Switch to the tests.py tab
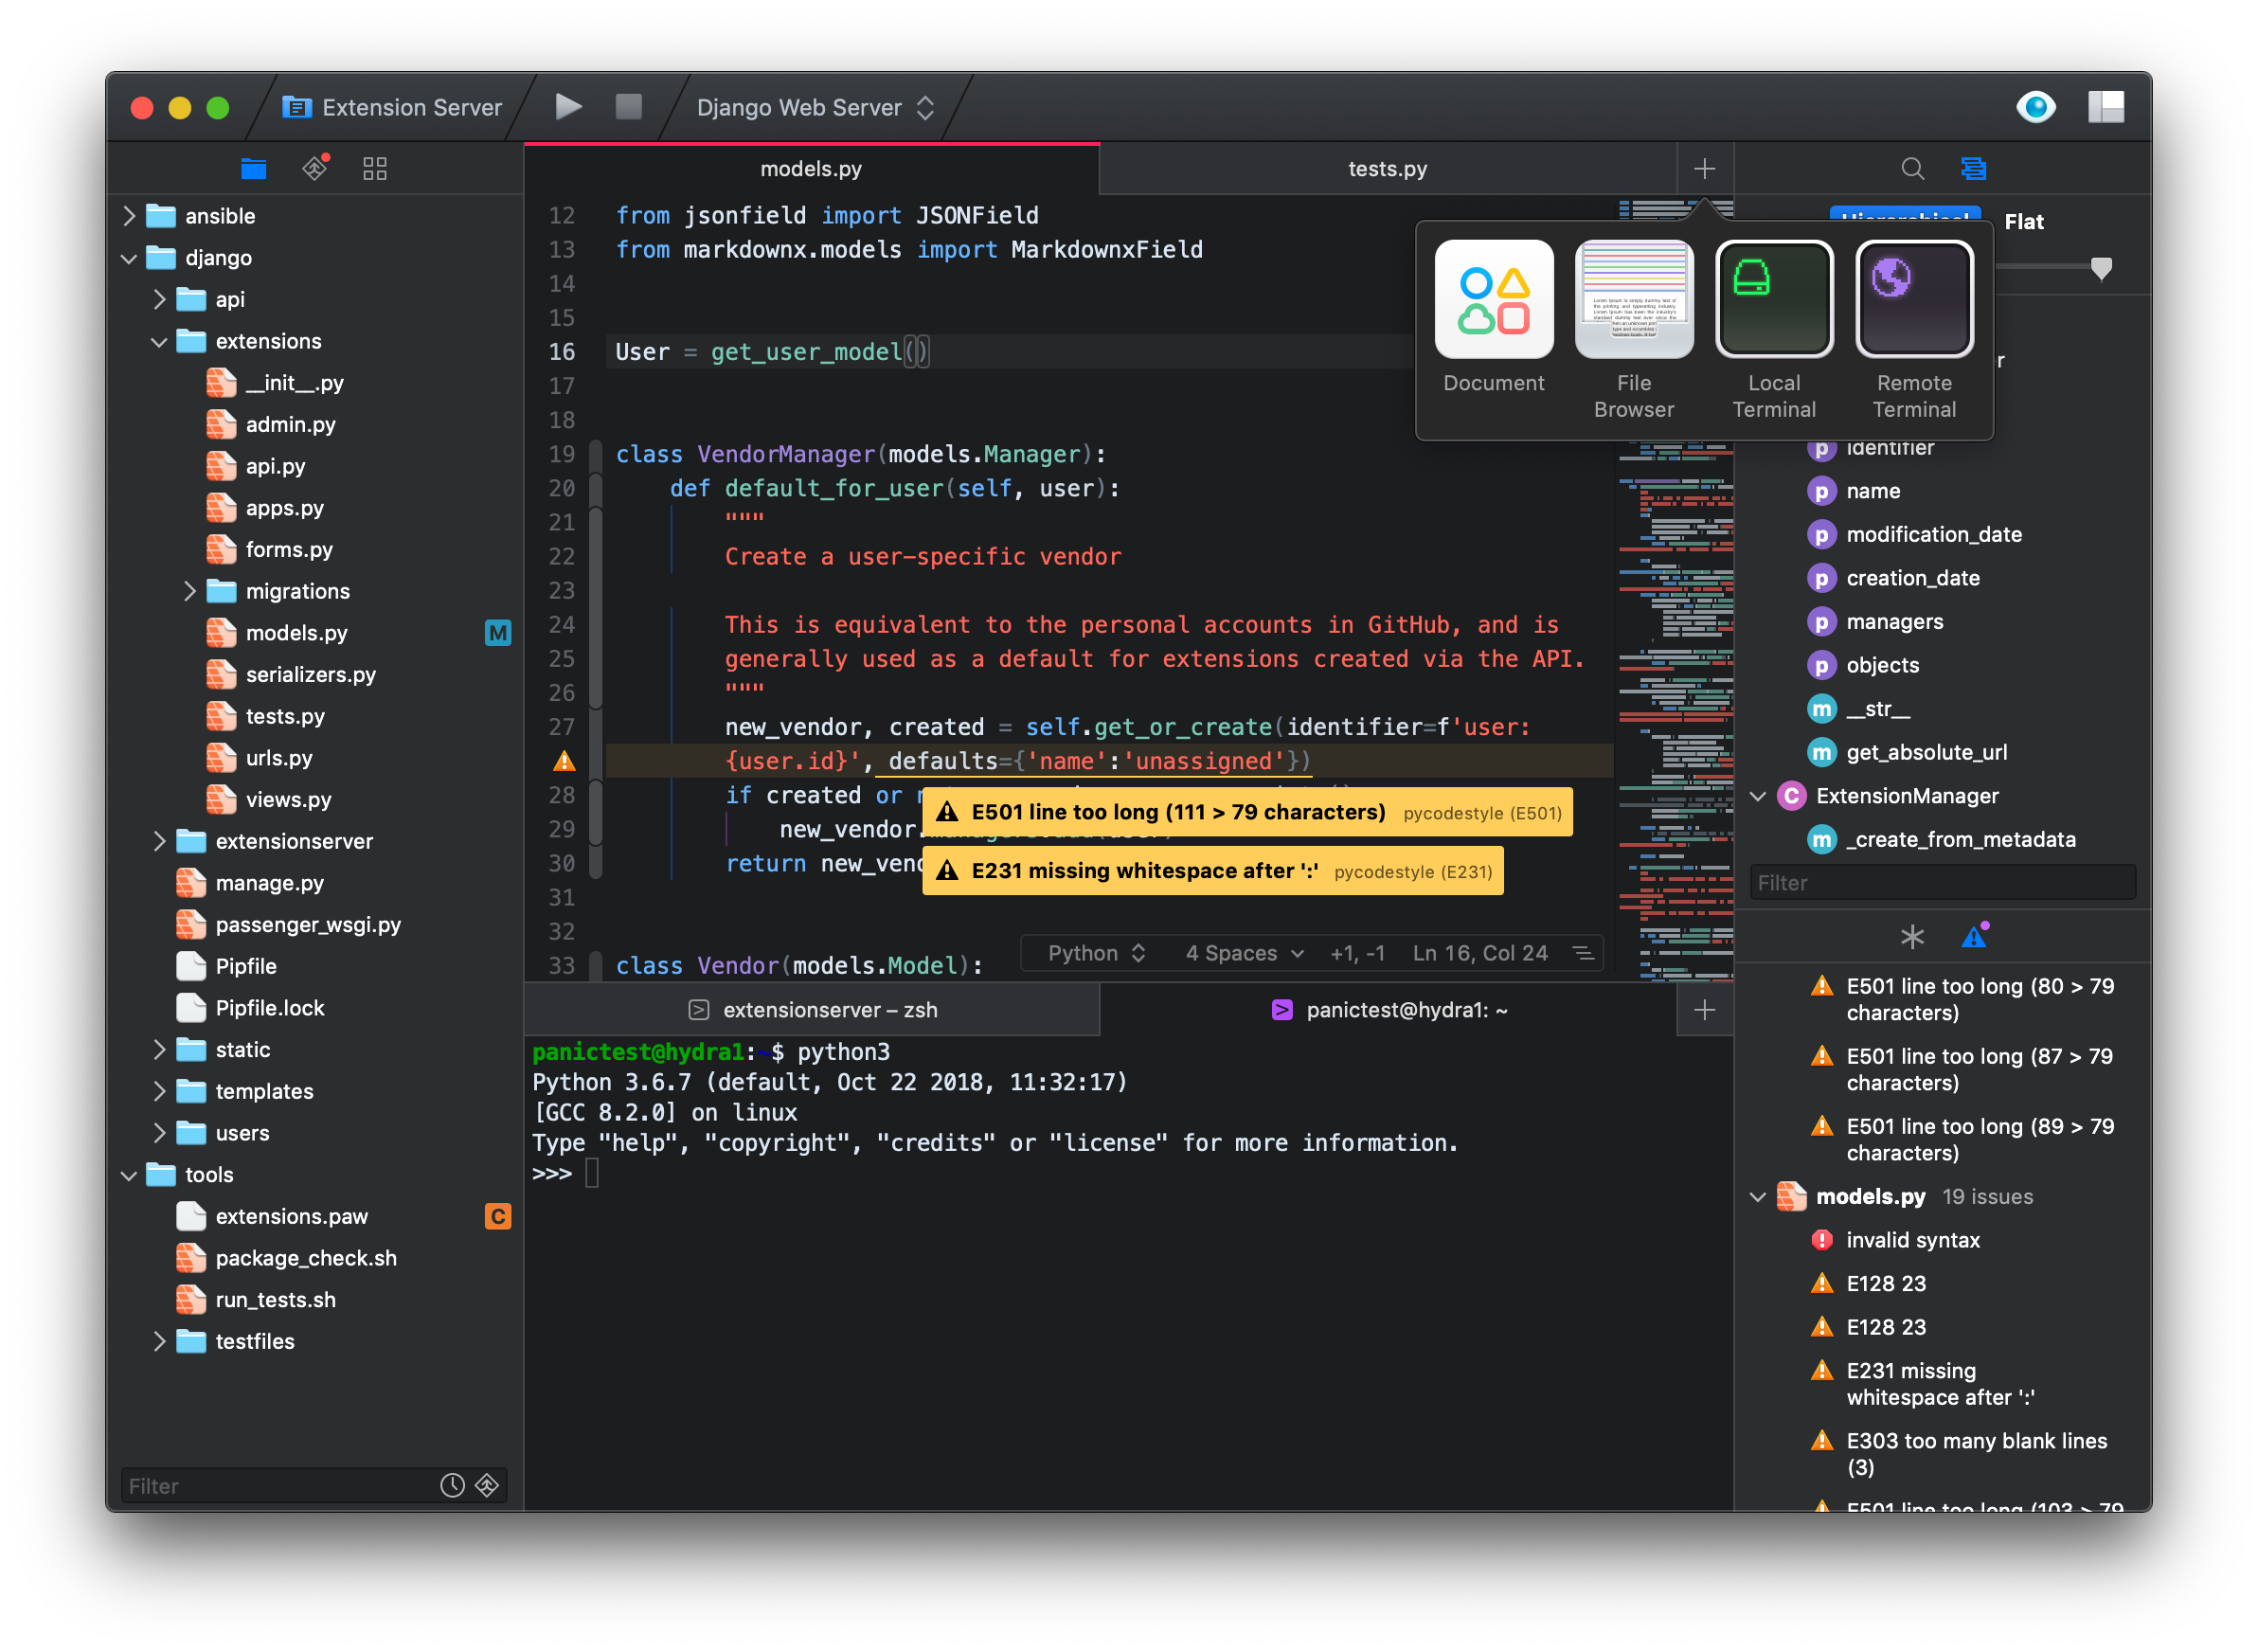The width and height of the screenshot is (2258, 1652). point(1387,169)
